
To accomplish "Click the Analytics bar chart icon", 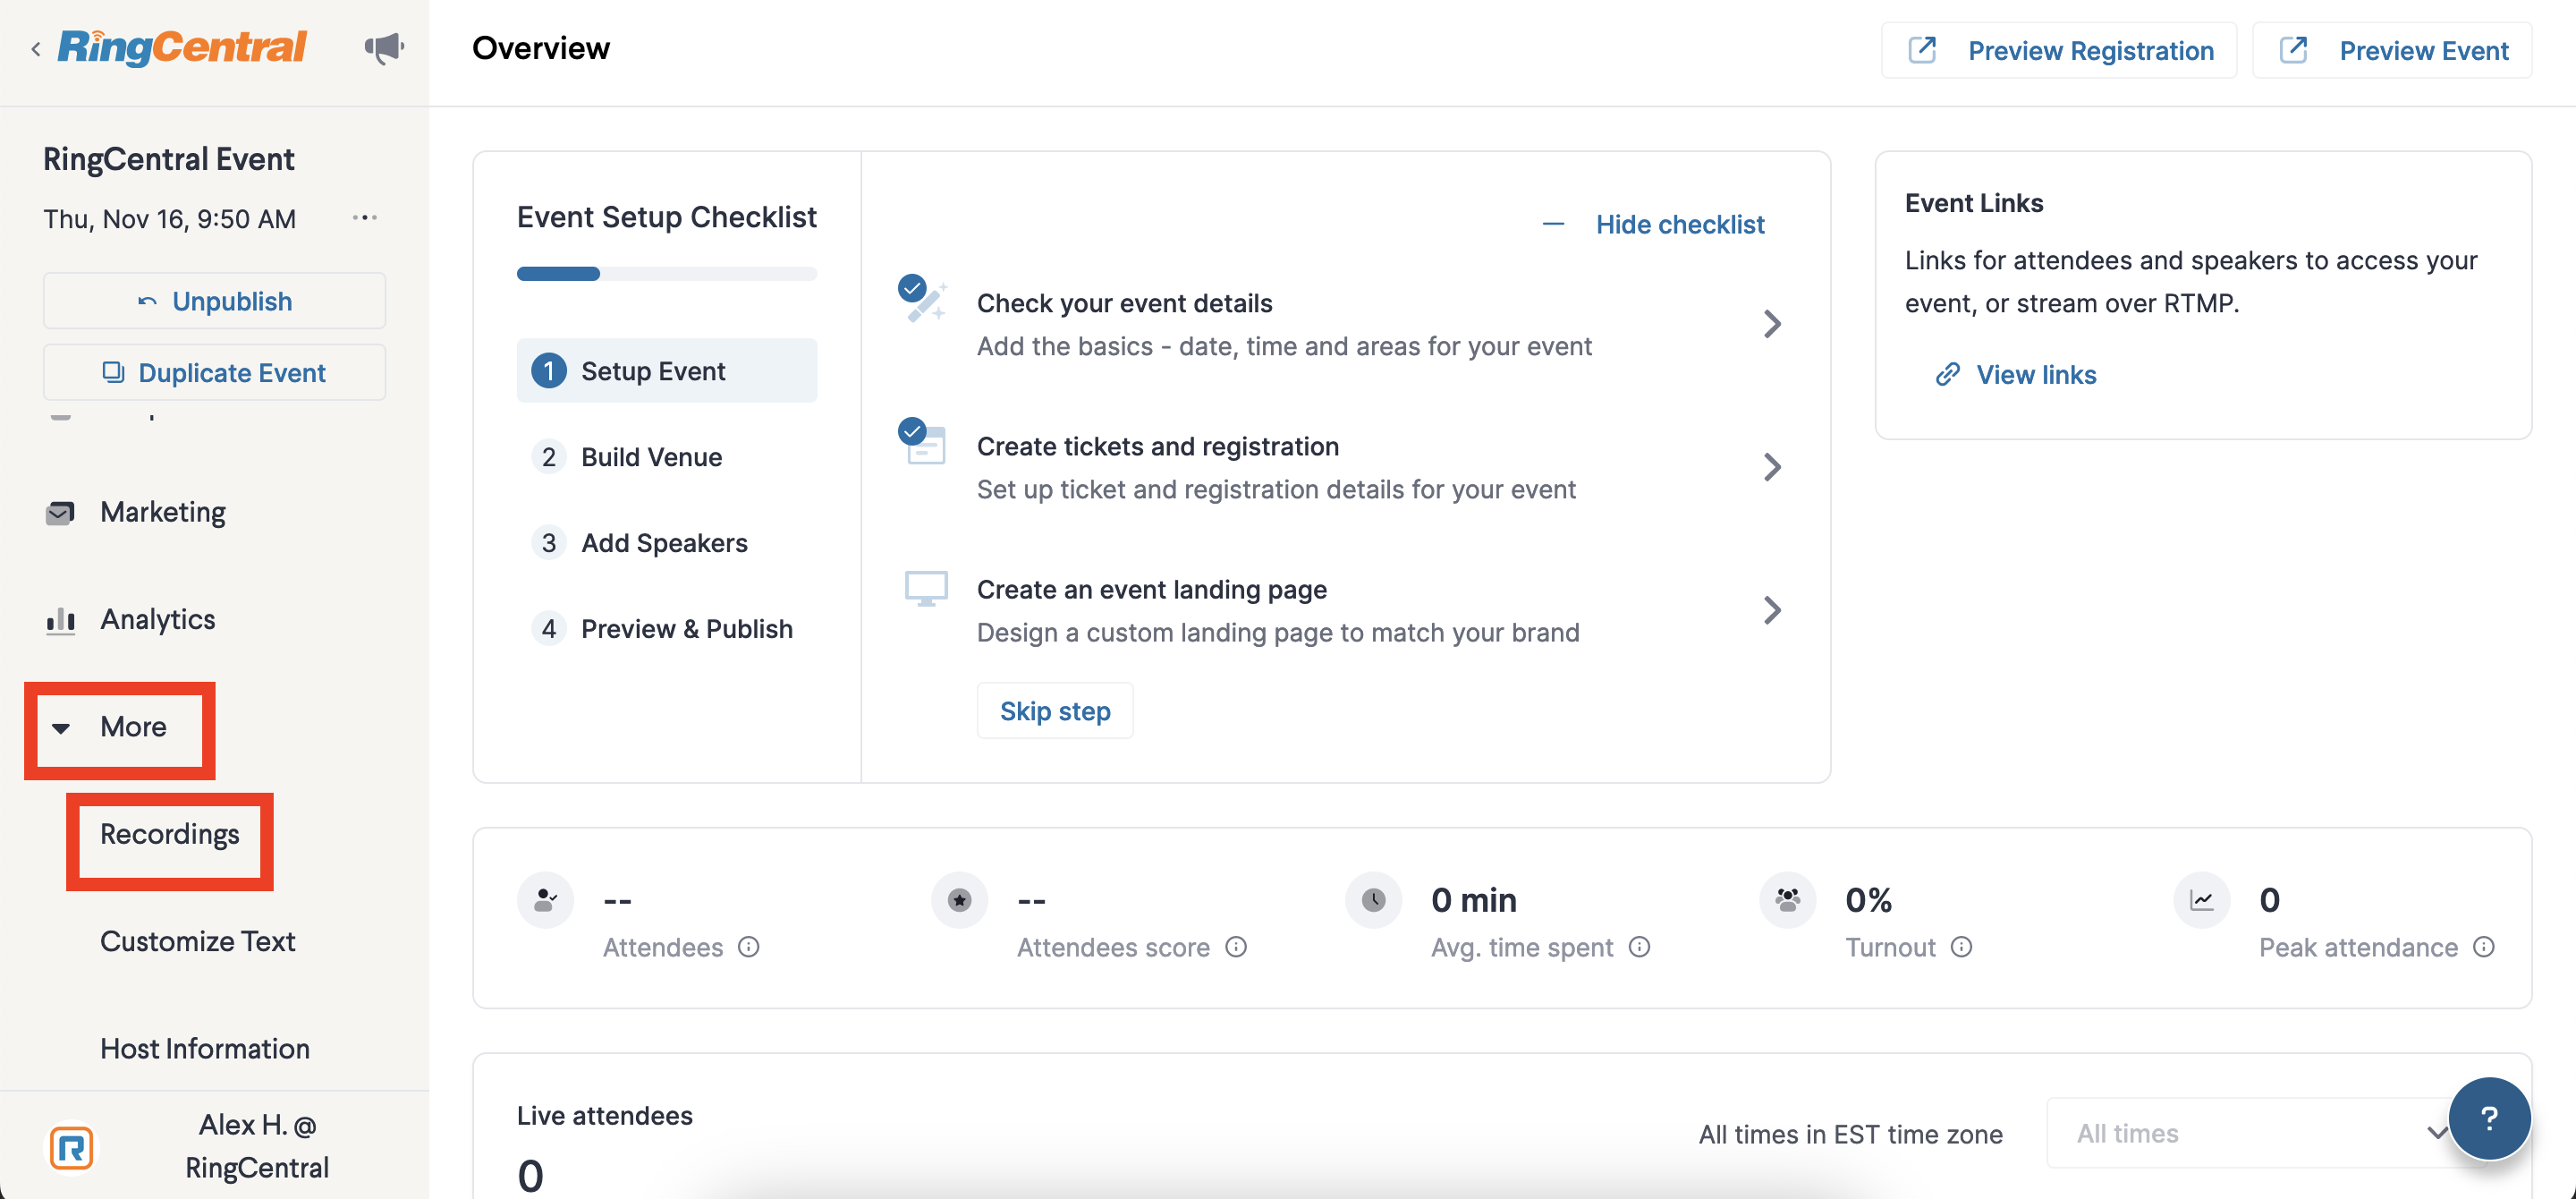I will click(x=61, y=620).
